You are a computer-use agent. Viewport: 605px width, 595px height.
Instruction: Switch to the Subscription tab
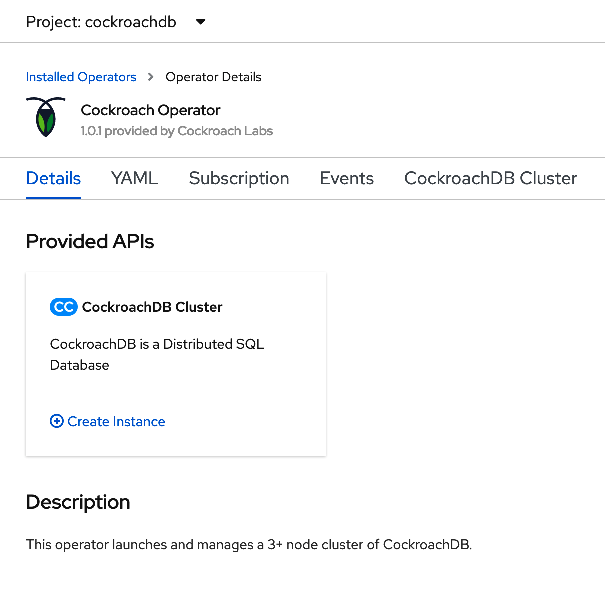[239, 179]
